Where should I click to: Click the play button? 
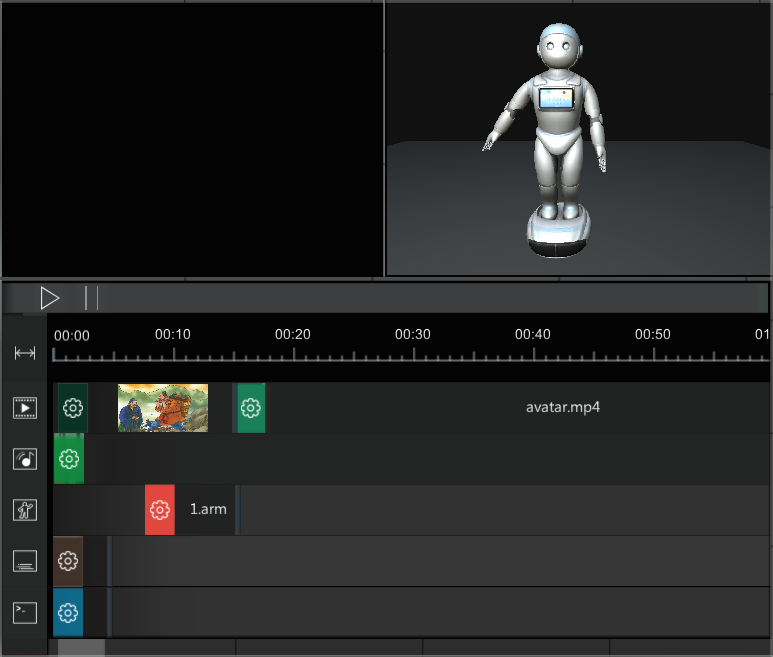tap(50, 298)
